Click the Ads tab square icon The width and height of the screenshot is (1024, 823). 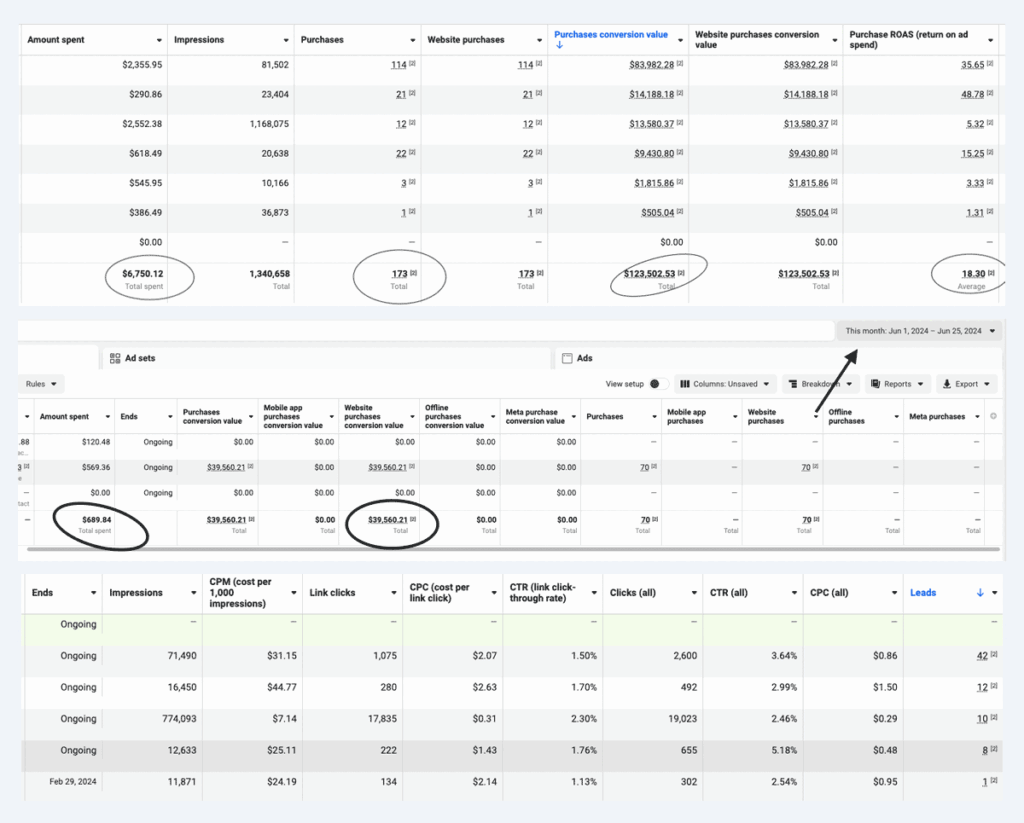567,358
